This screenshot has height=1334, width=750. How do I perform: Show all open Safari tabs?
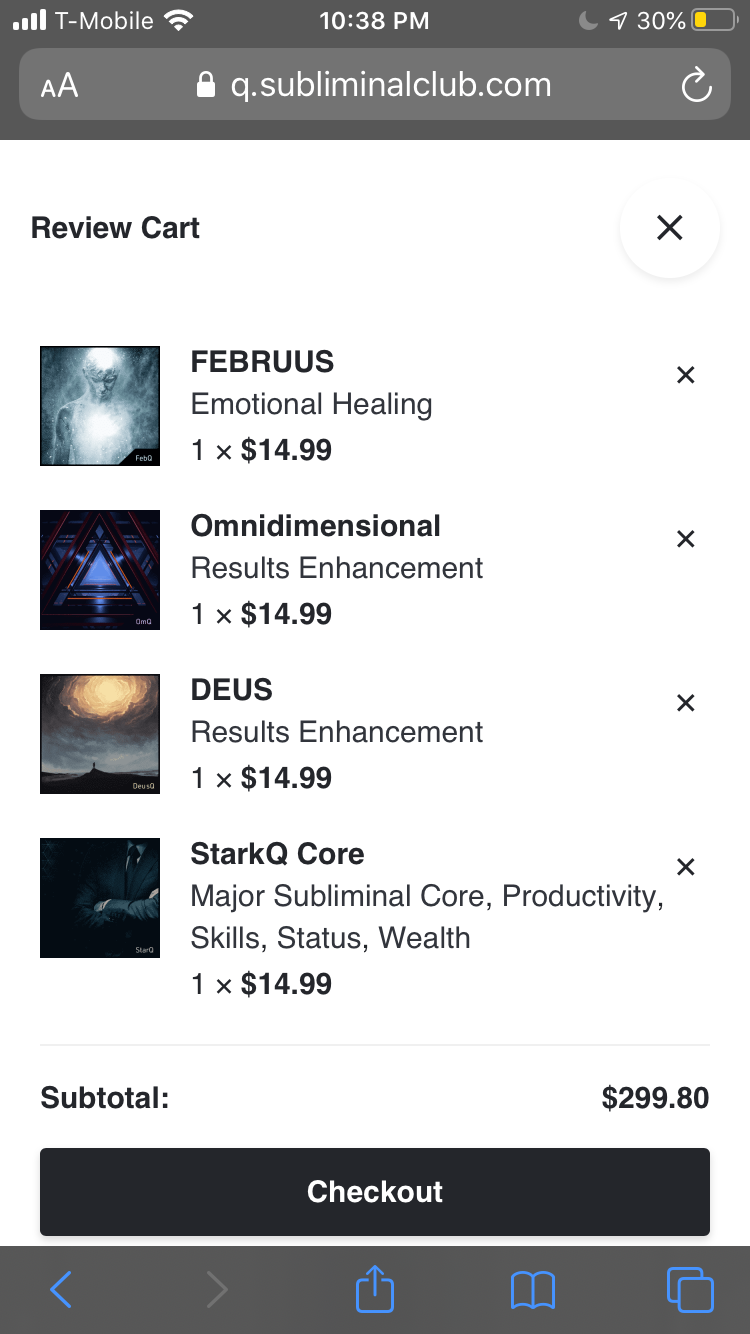coord(689,1290)
